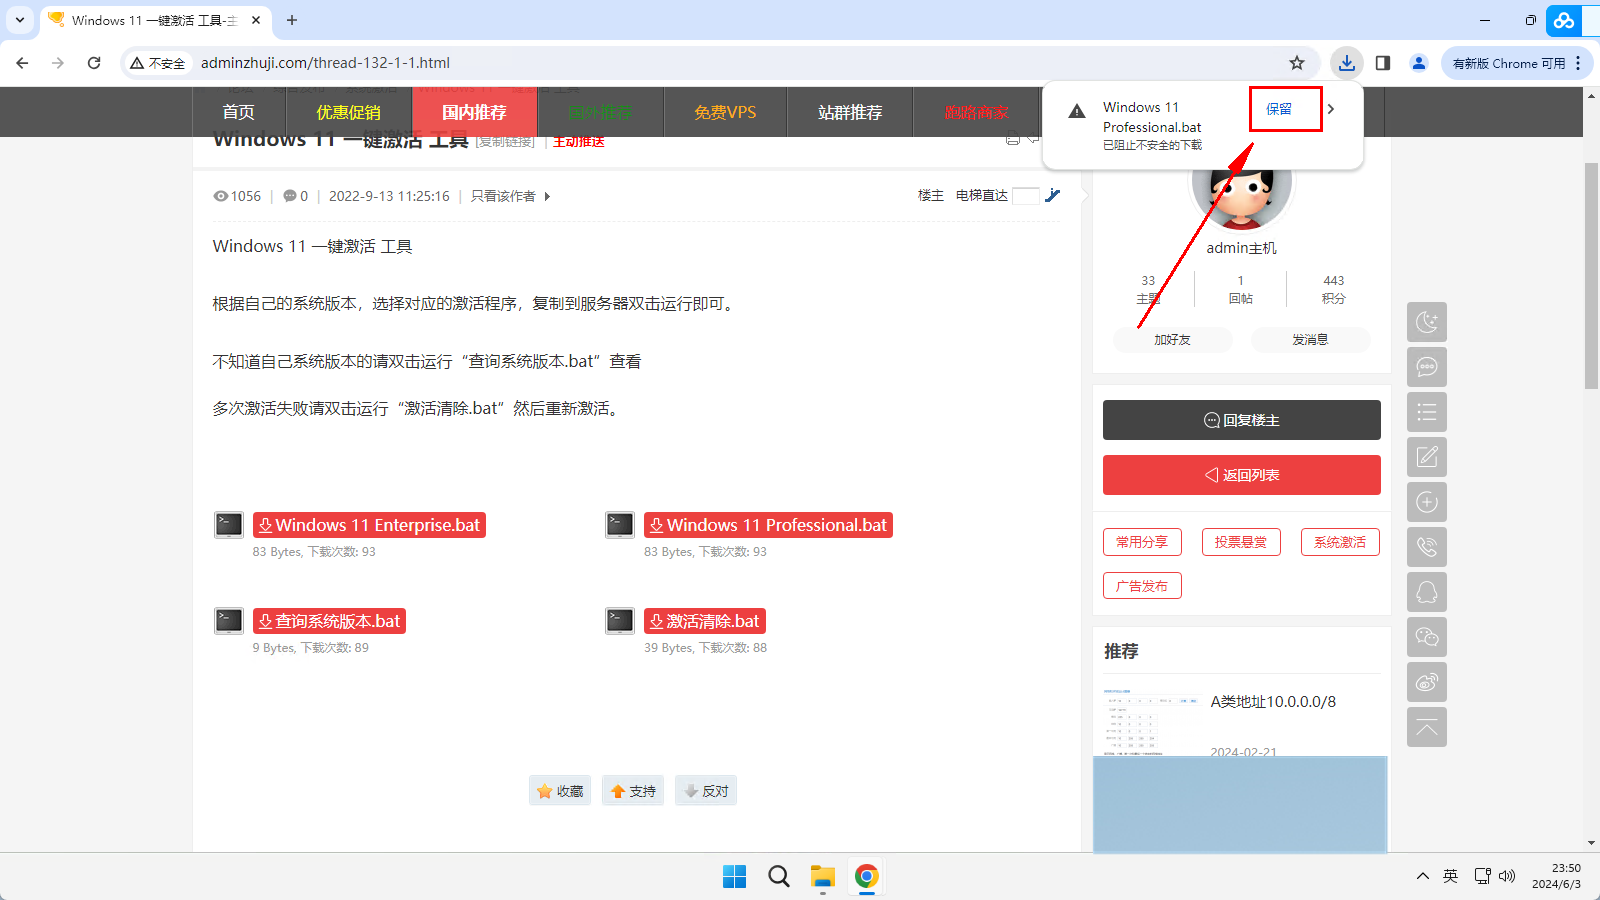
Task: Open the tab search dropdown arrow
Action: [20, 20]
